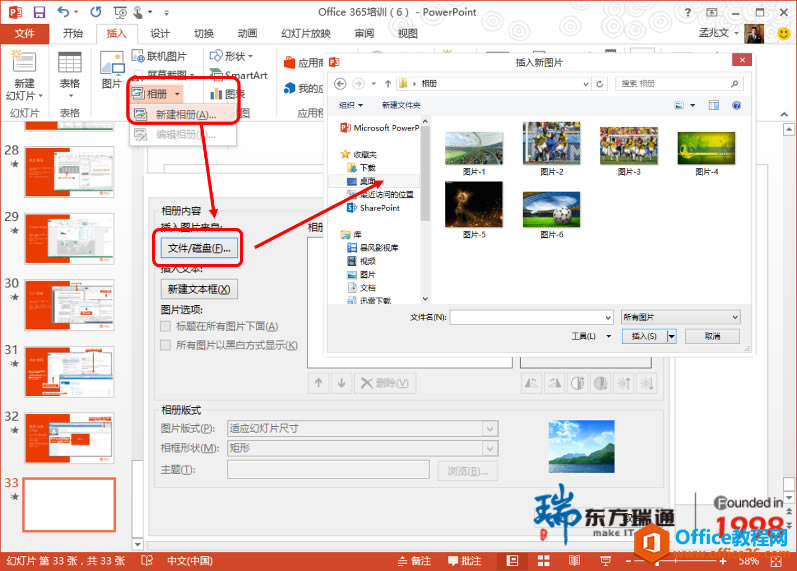
Task: Switch to Normal view in status bar
Action: [512, 561]
